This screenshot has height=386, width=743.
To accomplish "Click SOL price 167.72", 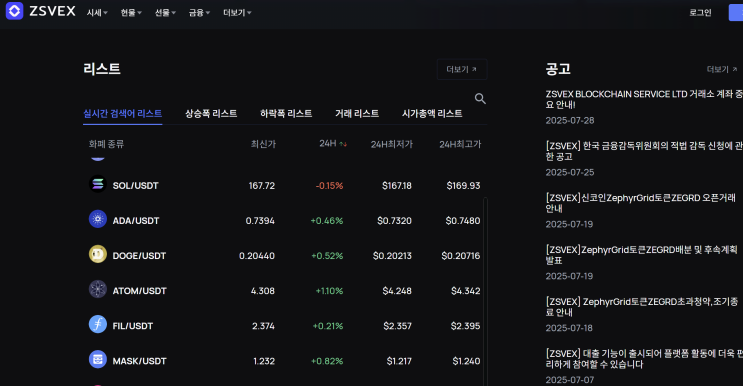I will [262, 186].
